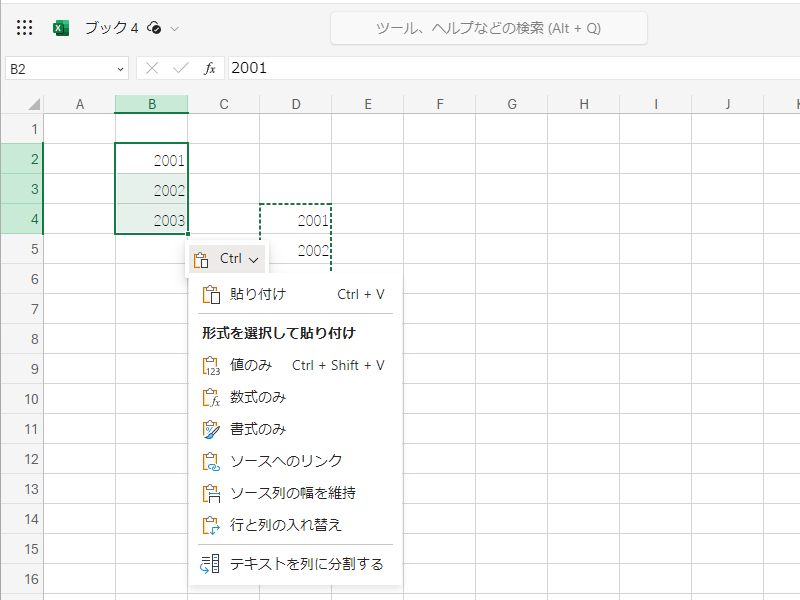Open the search box (Alt + Q)
Image resolution: width=800 pixels, height=600 pixels.
pyautogui.click(x=487, y=28)
